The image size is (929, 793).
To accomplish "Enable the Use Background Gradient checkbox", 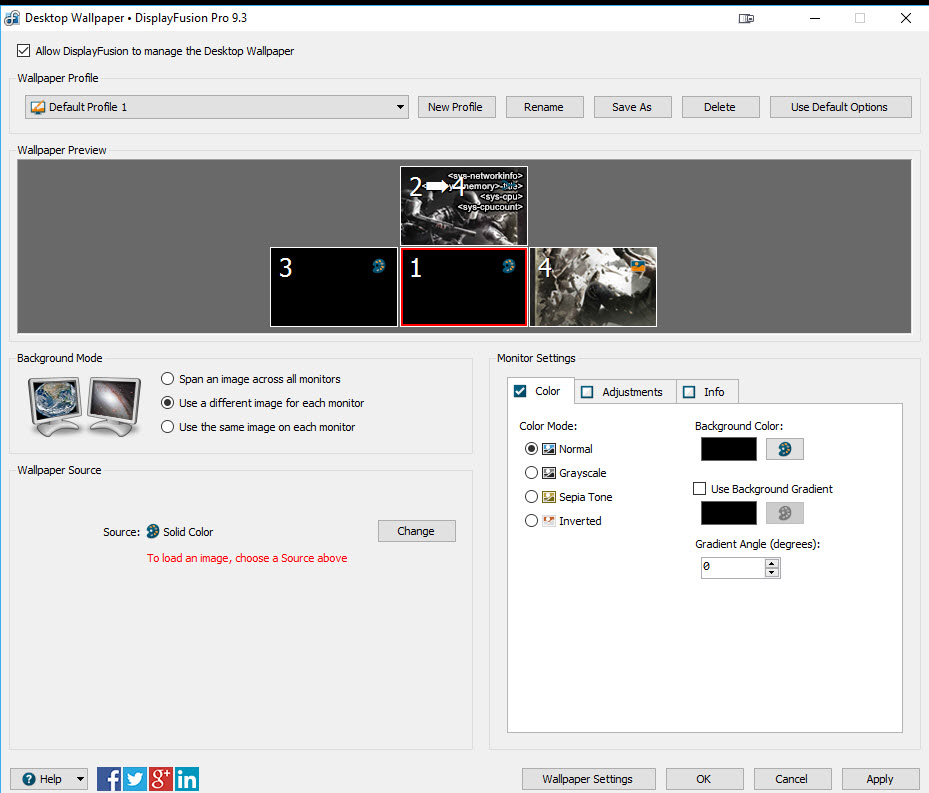I will (700, 489).
